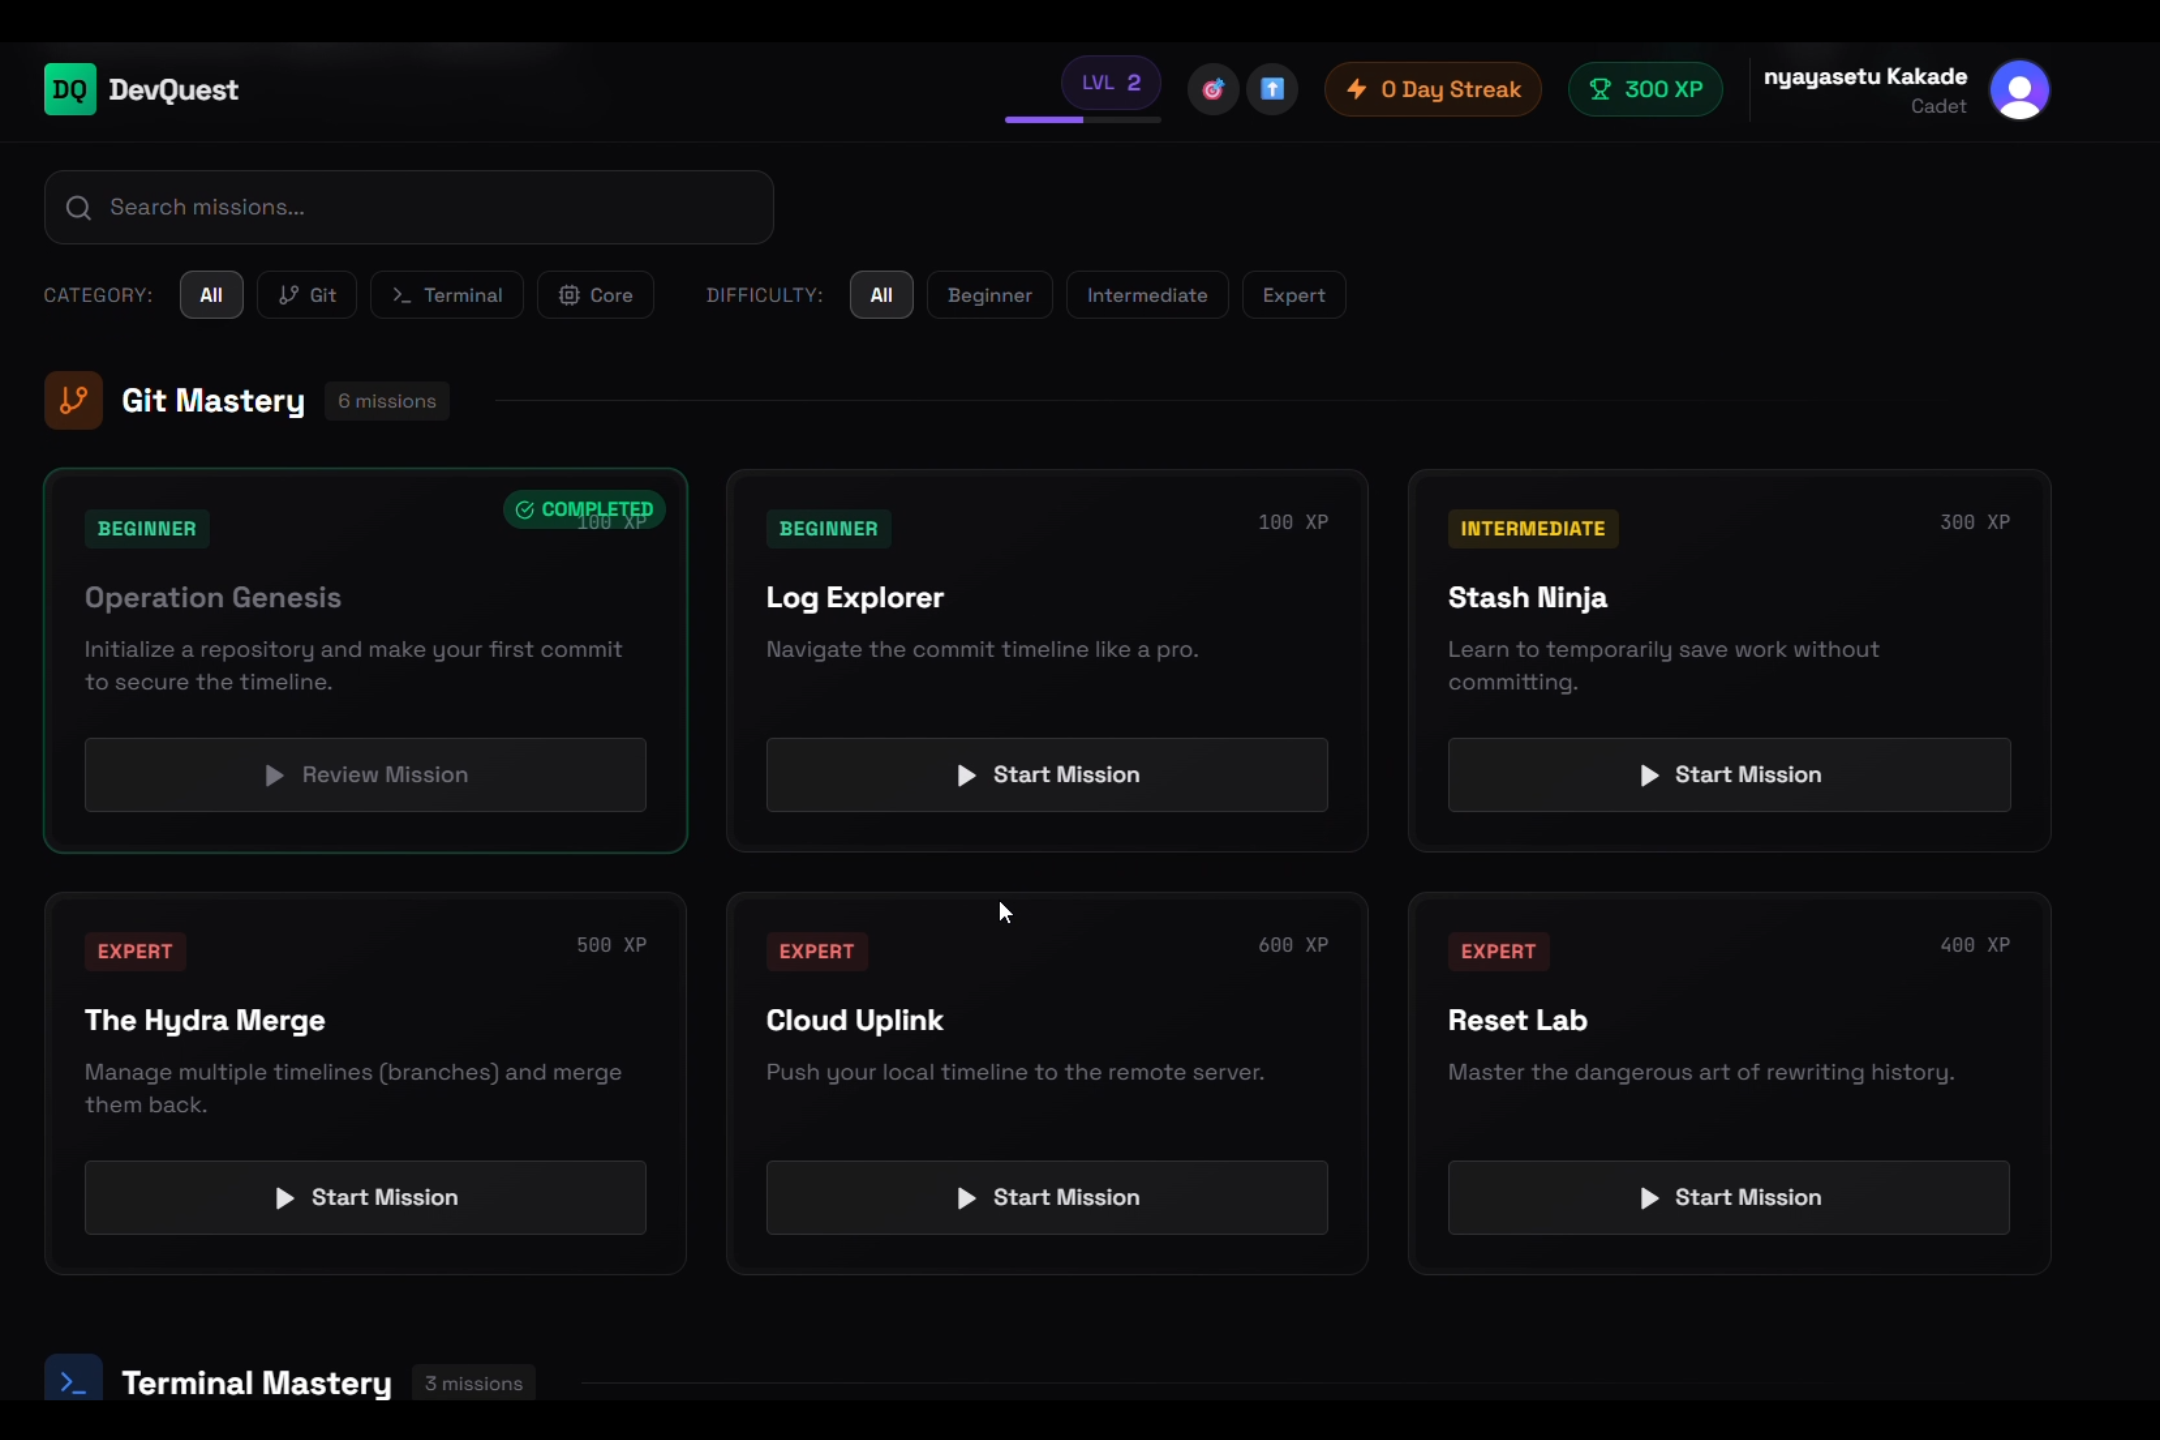Click the target/dart achievement badge icon

click(1213, 90)
